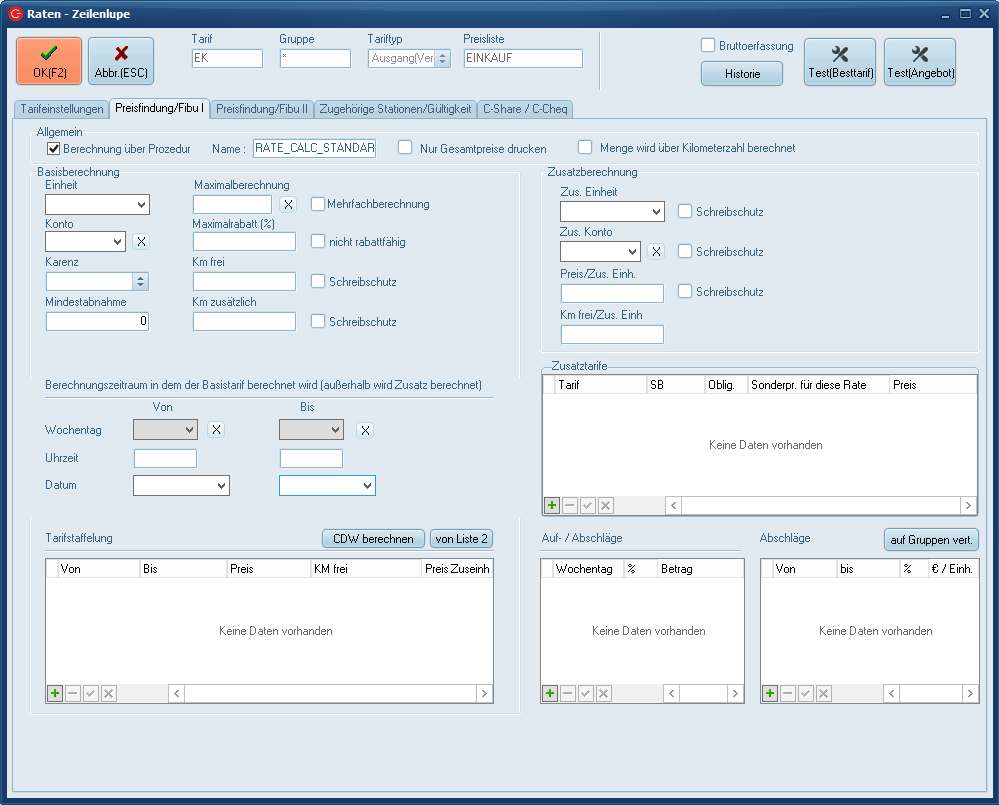Run Test(Besttarif) tool

coord(839,62)
